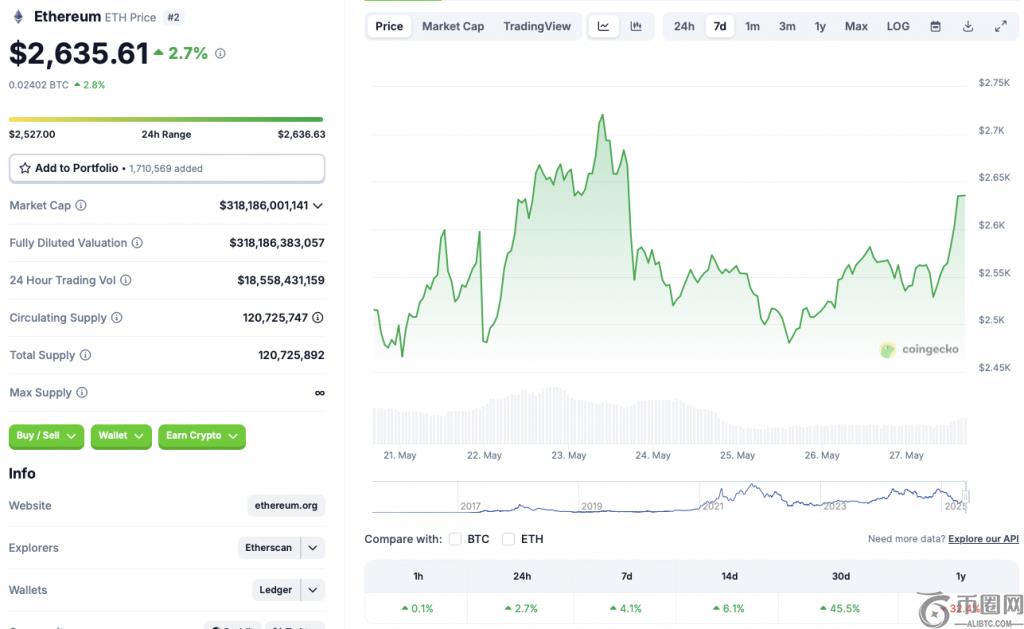The height and width of the screenshot is (629, 1024).
Task: Select the 24h time range tab
Action: pos(684,26)
